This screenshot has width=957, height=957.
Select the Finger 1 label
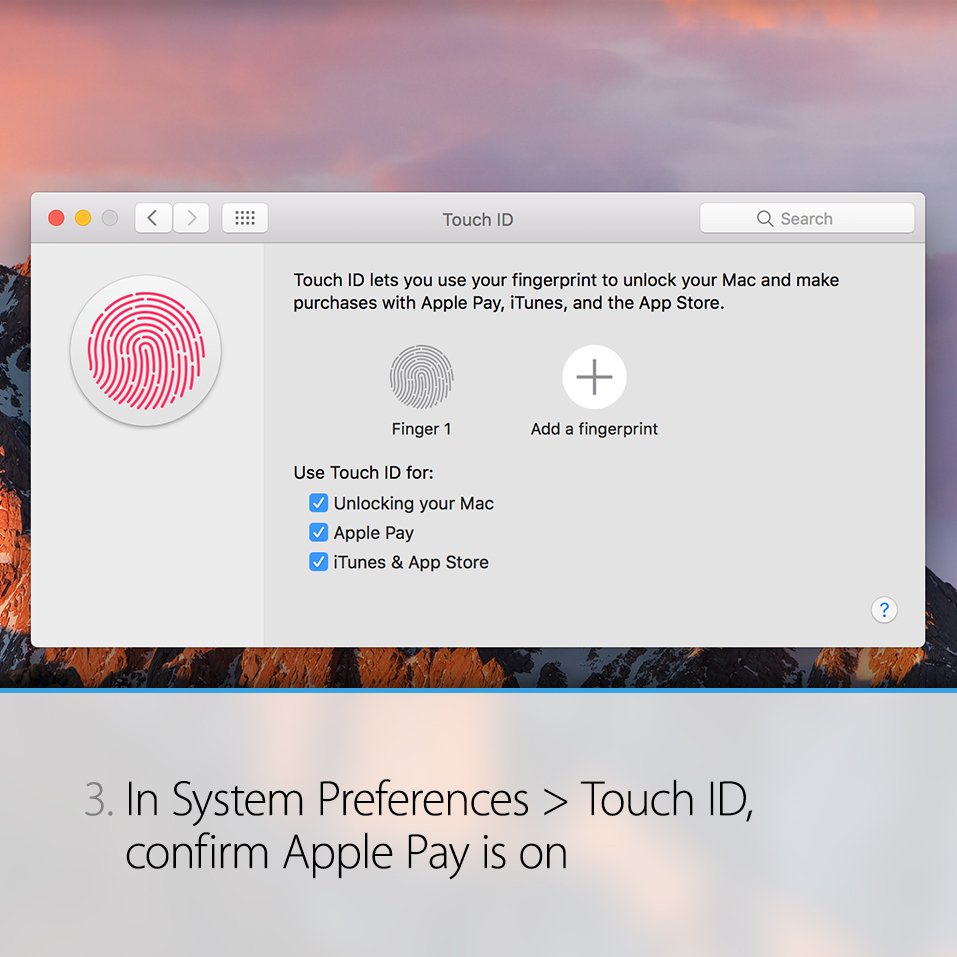(x=421, y=429)
